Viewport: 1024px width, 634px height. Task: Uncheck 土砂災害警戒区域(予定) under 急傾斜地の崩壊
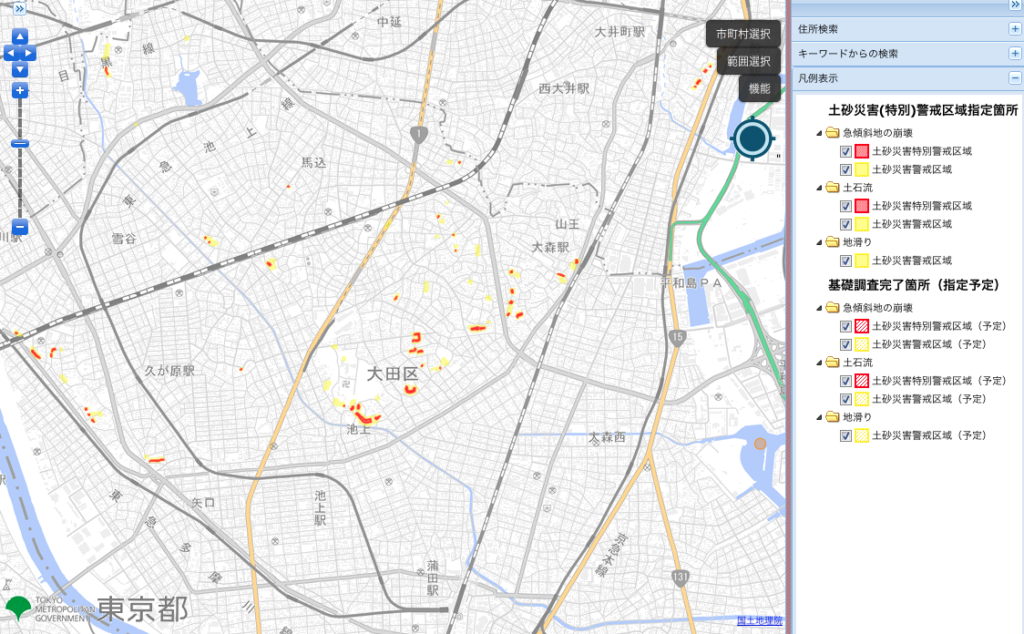click(x=846, y=345)
